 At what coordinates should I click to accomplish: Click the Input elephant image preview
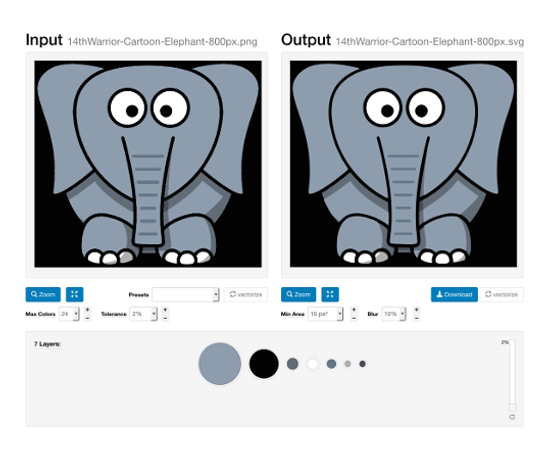coord(148,164)
